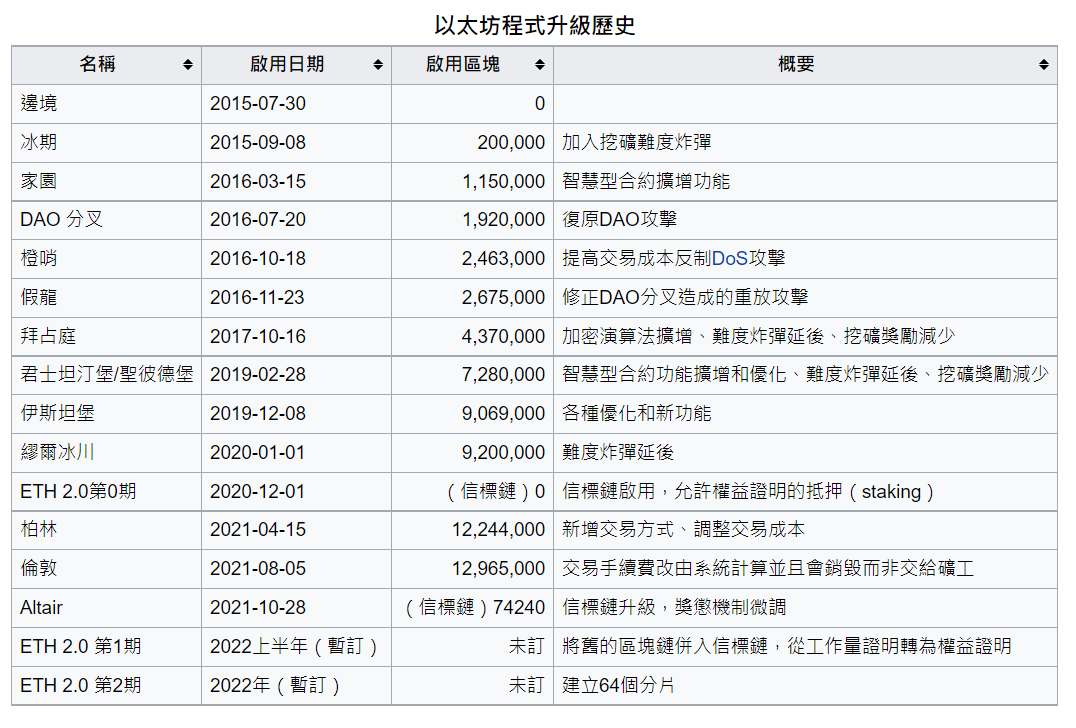
Task: Click block number 7,280,000
Action: 504,375
